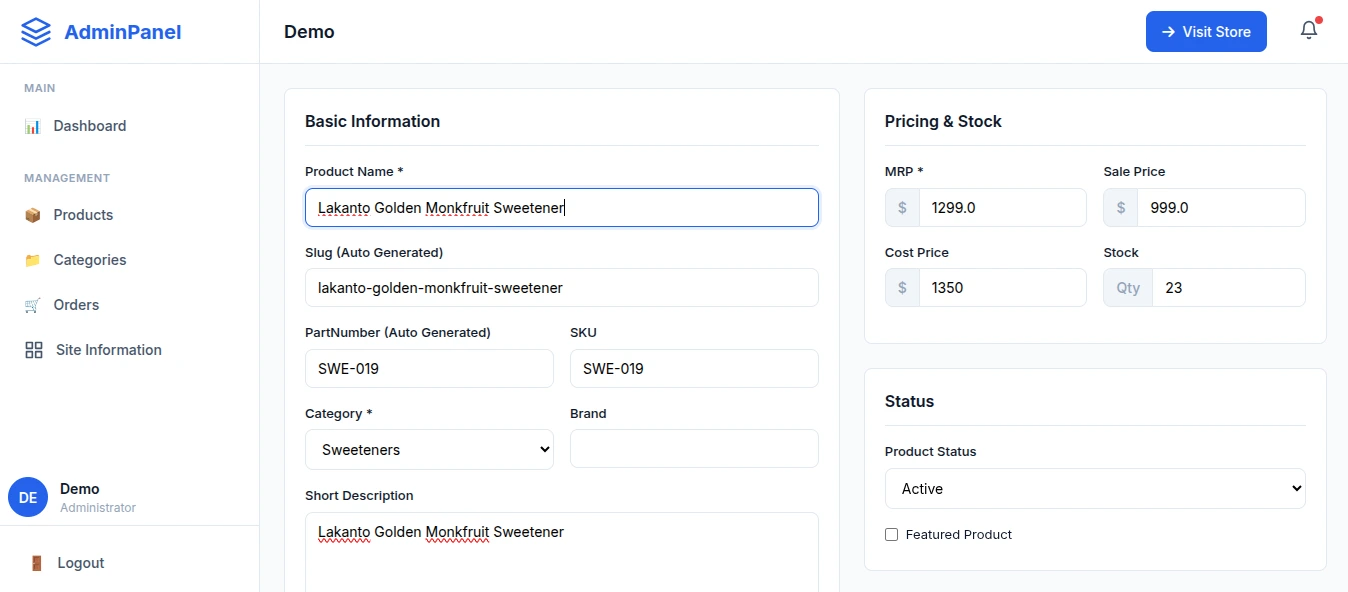The height and width of the screenshot is (592, 1348).
Task: Click the Logout door icon
Action: [36, 563]
